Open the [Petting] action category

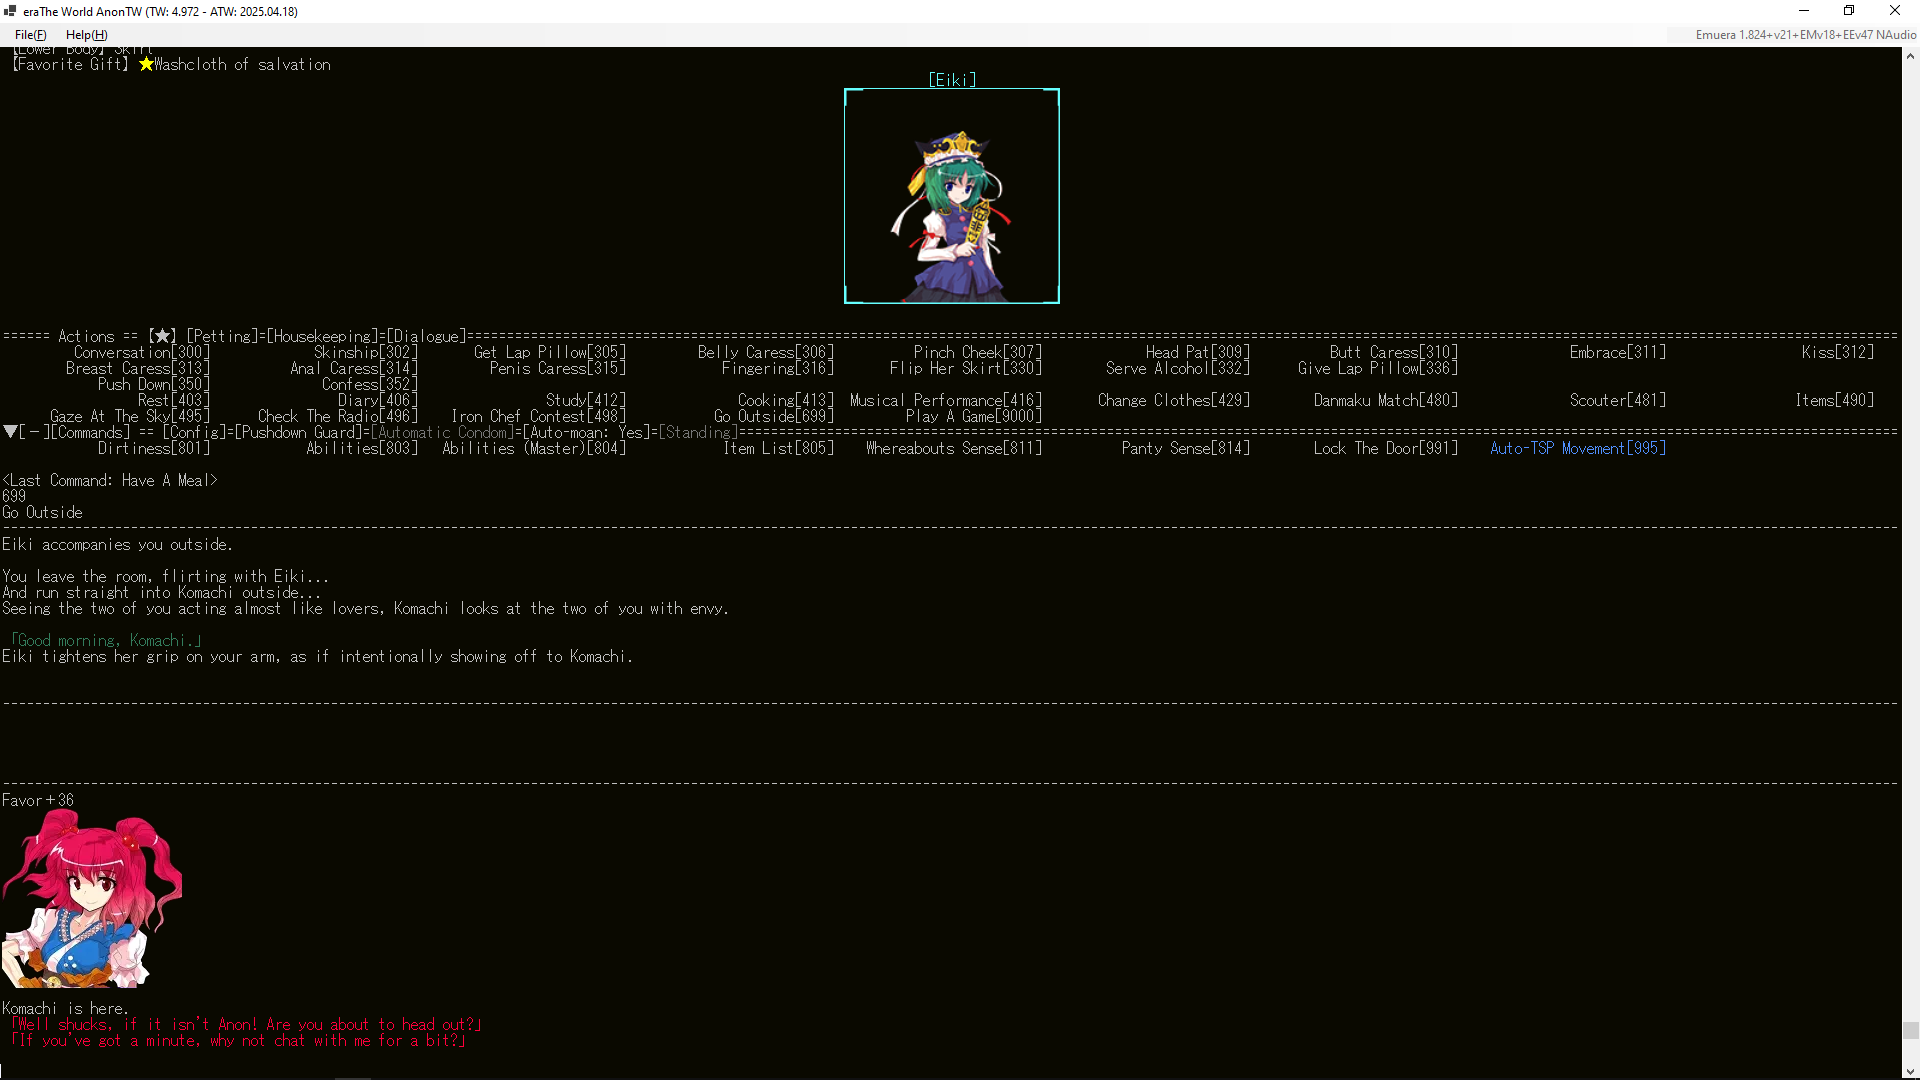click(223, 336)
